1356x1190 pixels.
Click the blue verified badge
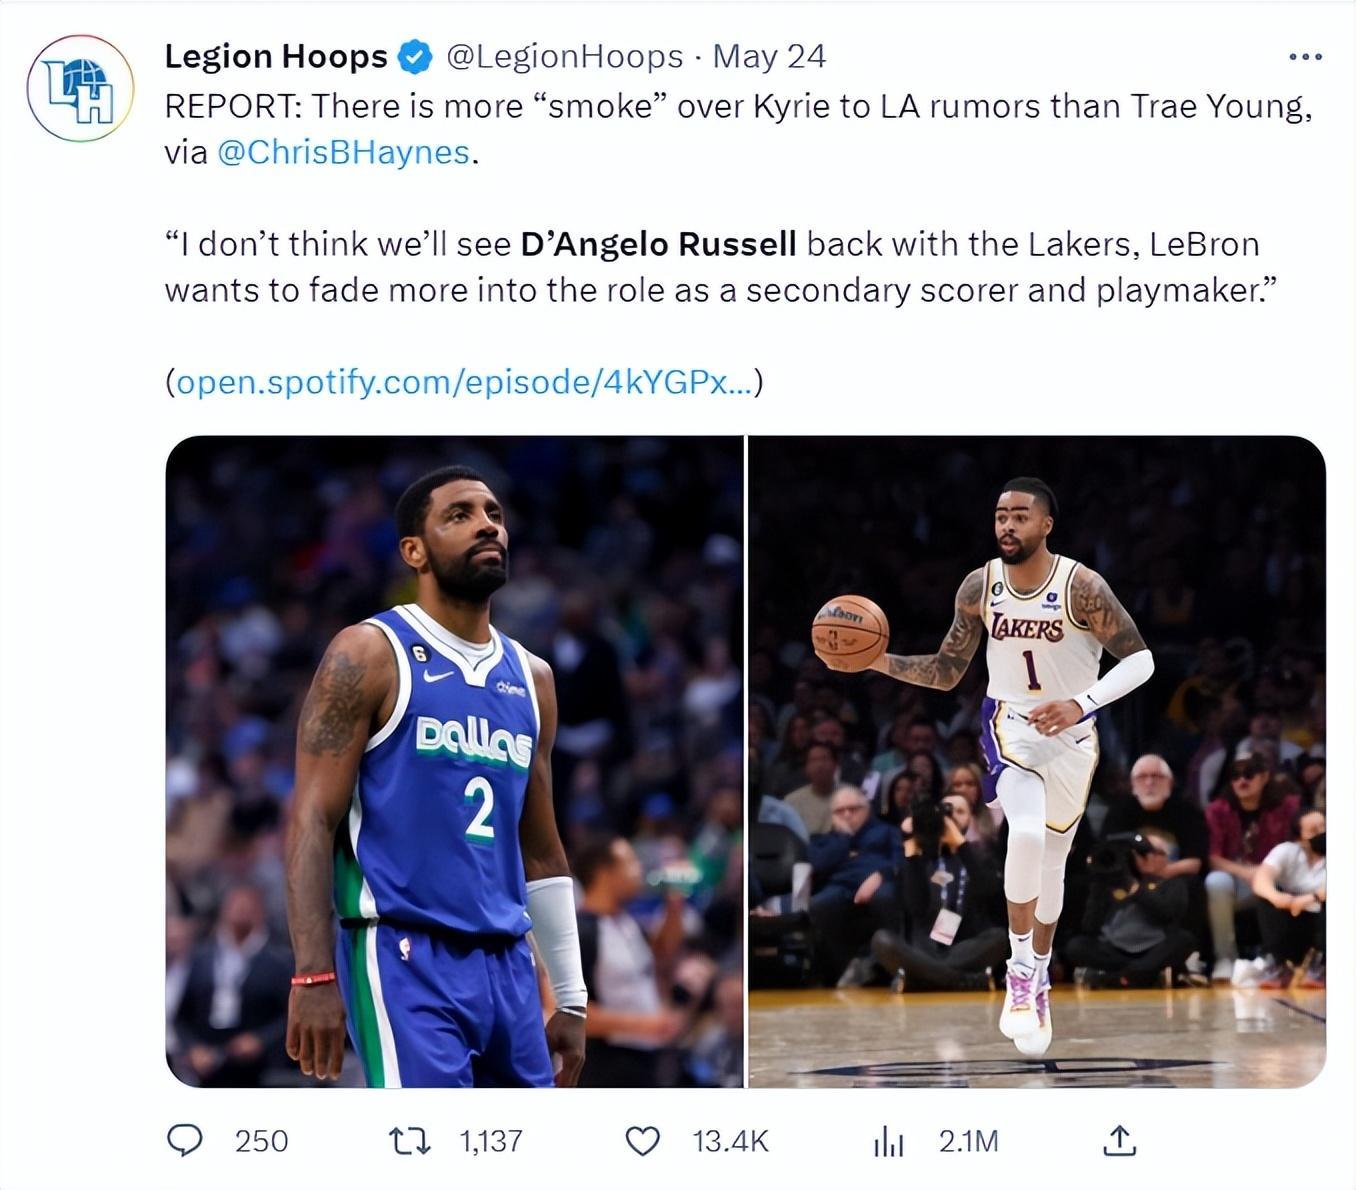pos(415,57)
